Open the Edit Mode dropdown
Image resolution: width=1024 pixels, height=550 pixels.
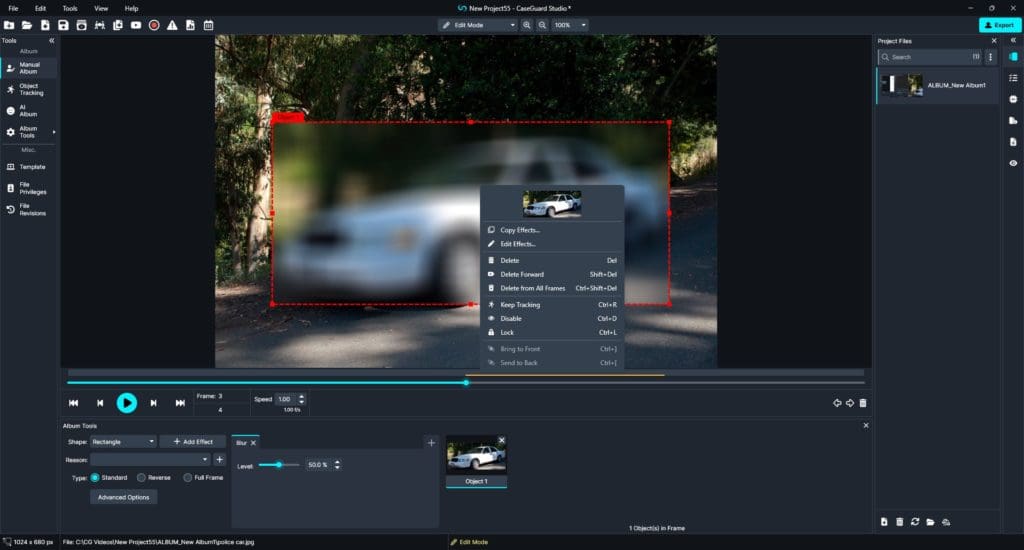(478, 25)
